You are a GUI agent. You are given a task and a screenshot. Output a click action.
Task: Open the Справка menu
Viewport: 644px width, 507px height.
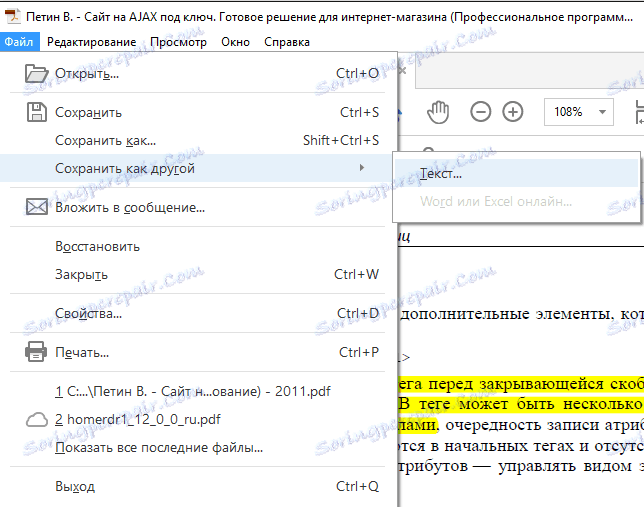pos(287,42)
